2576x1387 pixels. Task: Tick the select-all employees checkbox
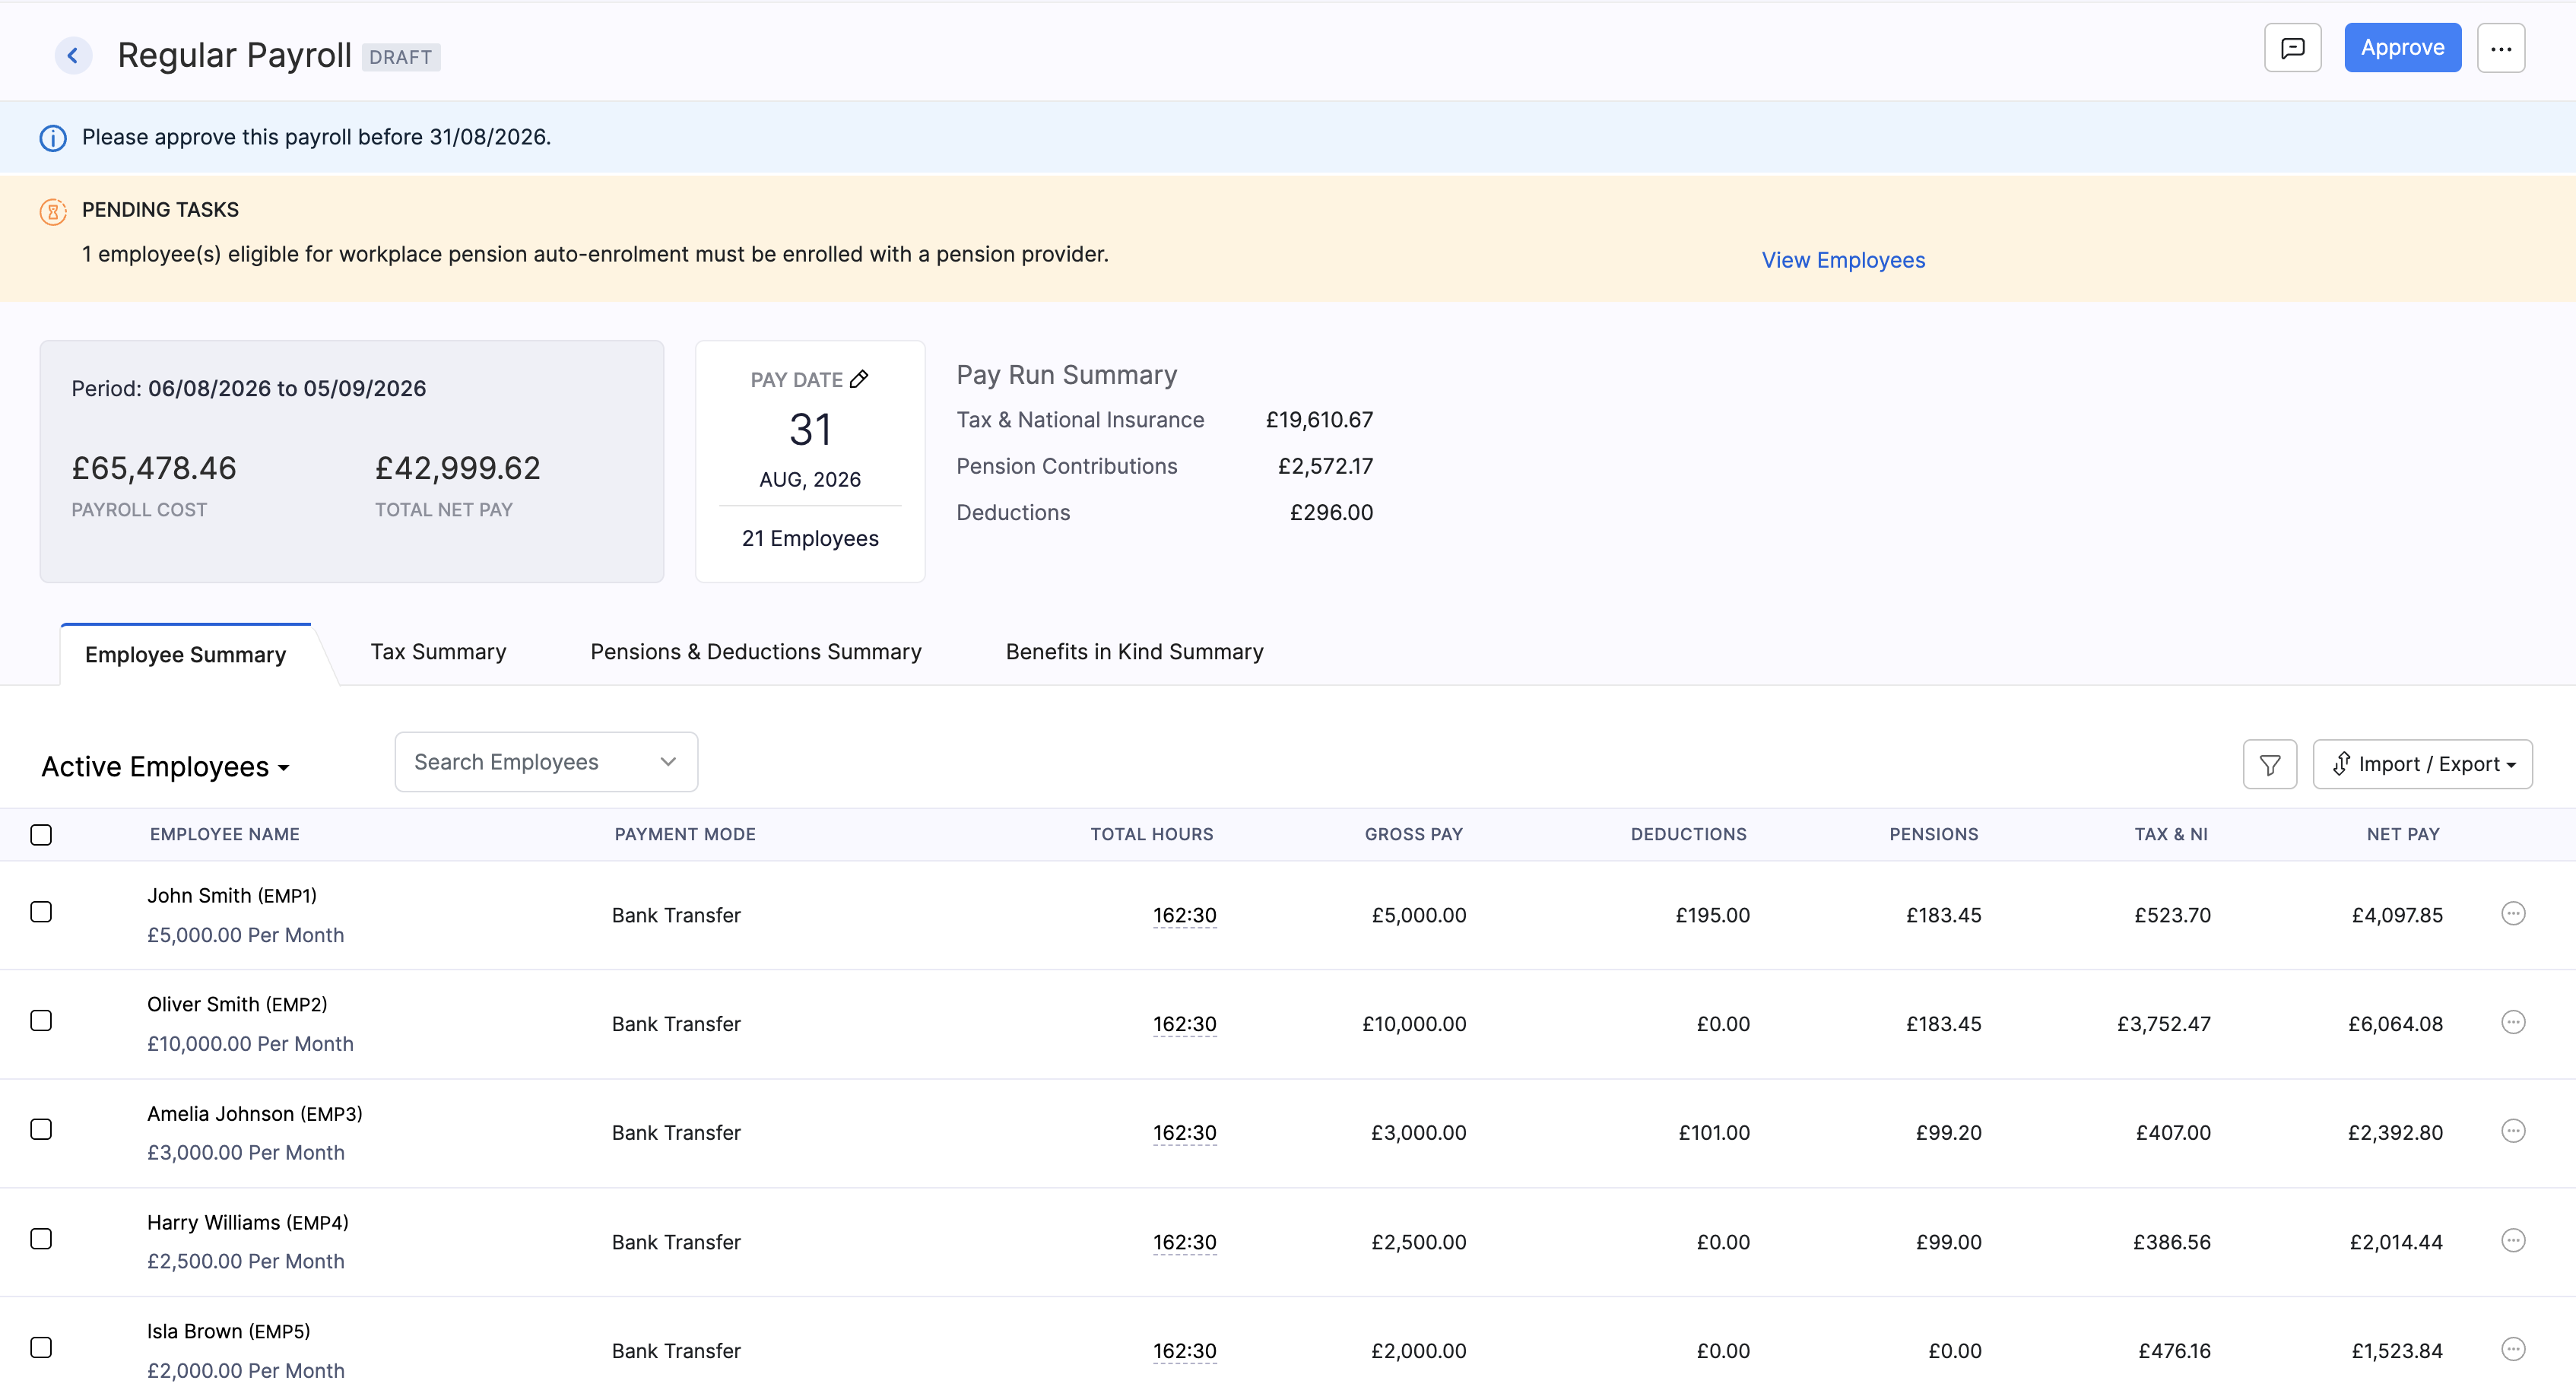(x=41, y=834)
